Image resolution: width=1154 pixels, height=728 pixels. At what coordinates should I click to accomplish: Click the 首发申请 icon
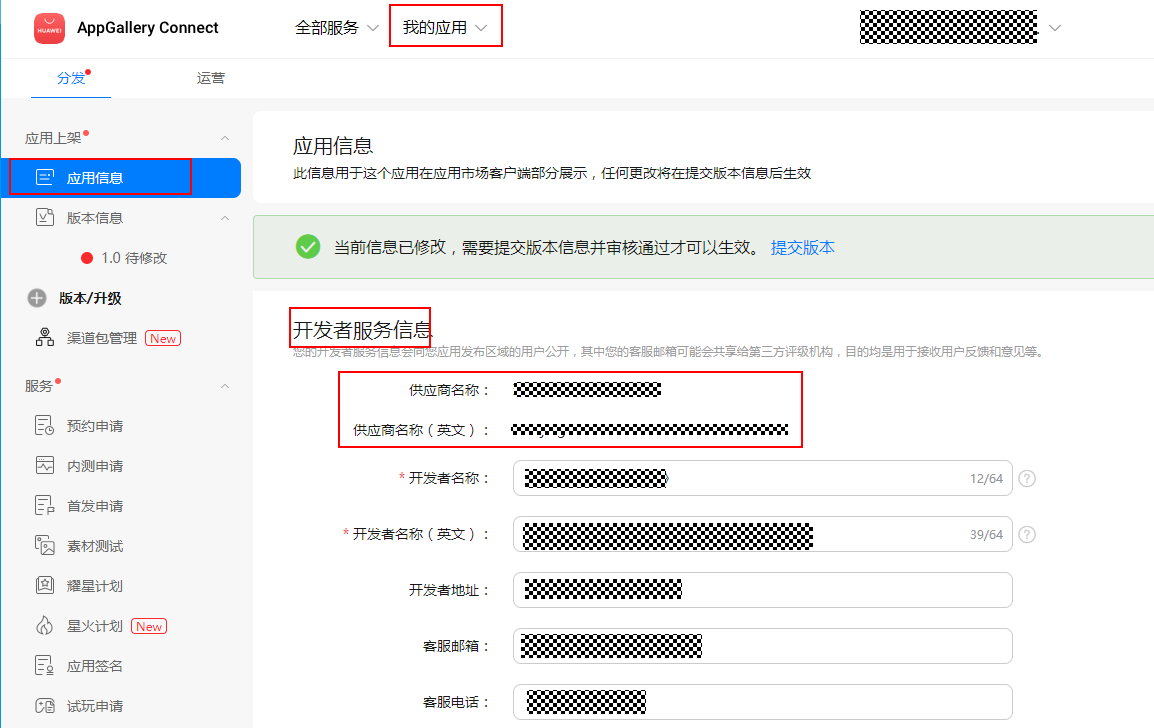(x=45, y=505)
